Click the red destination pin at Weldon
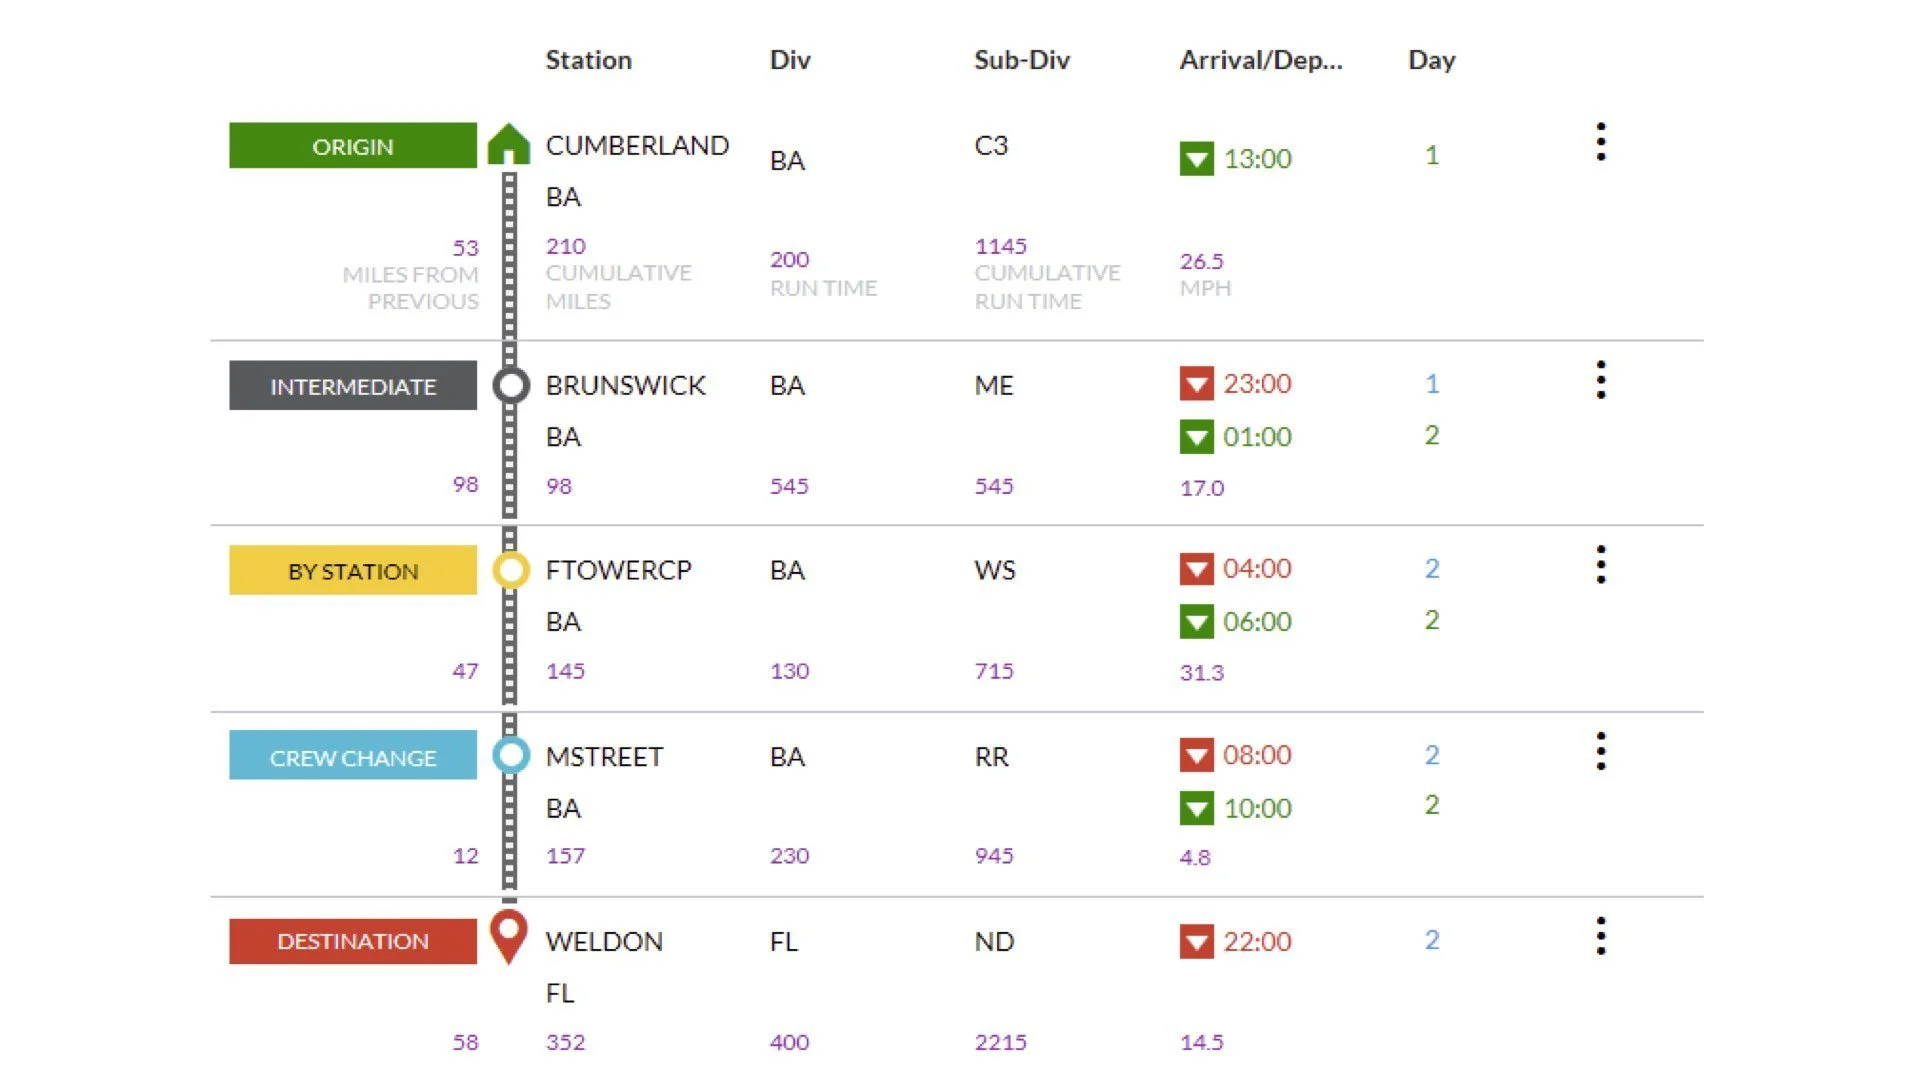Image resolution: width=1920 pixels, height=1080 pixels. [509, 935]
